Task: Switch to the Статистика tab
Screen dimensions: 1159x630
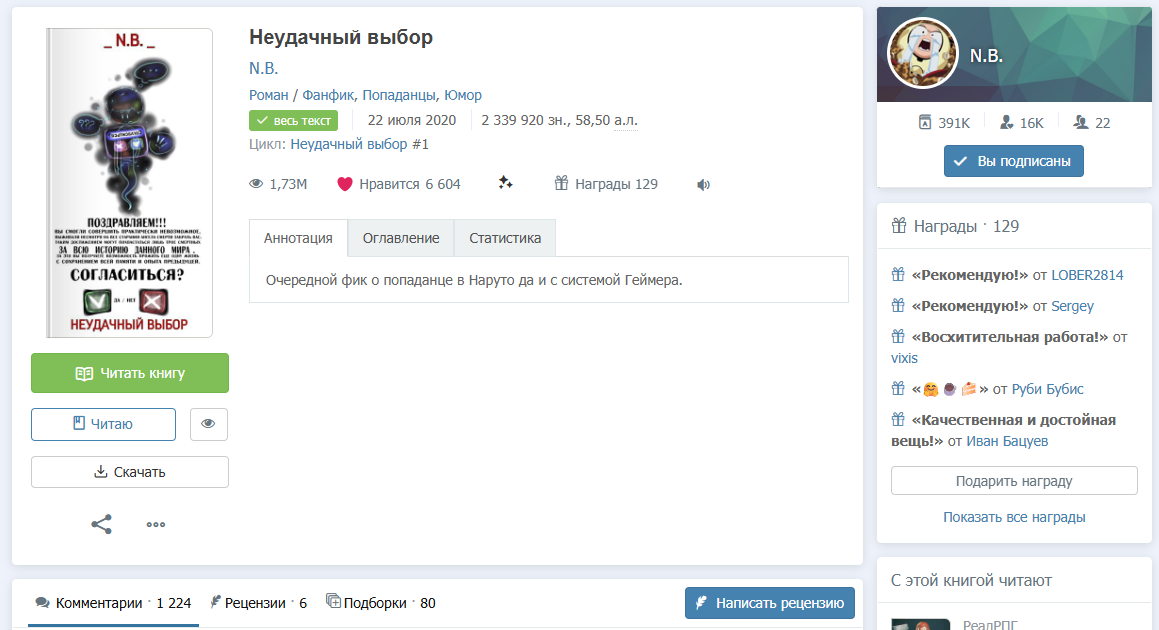Action: pyautogui.click(x=505, y=238)
